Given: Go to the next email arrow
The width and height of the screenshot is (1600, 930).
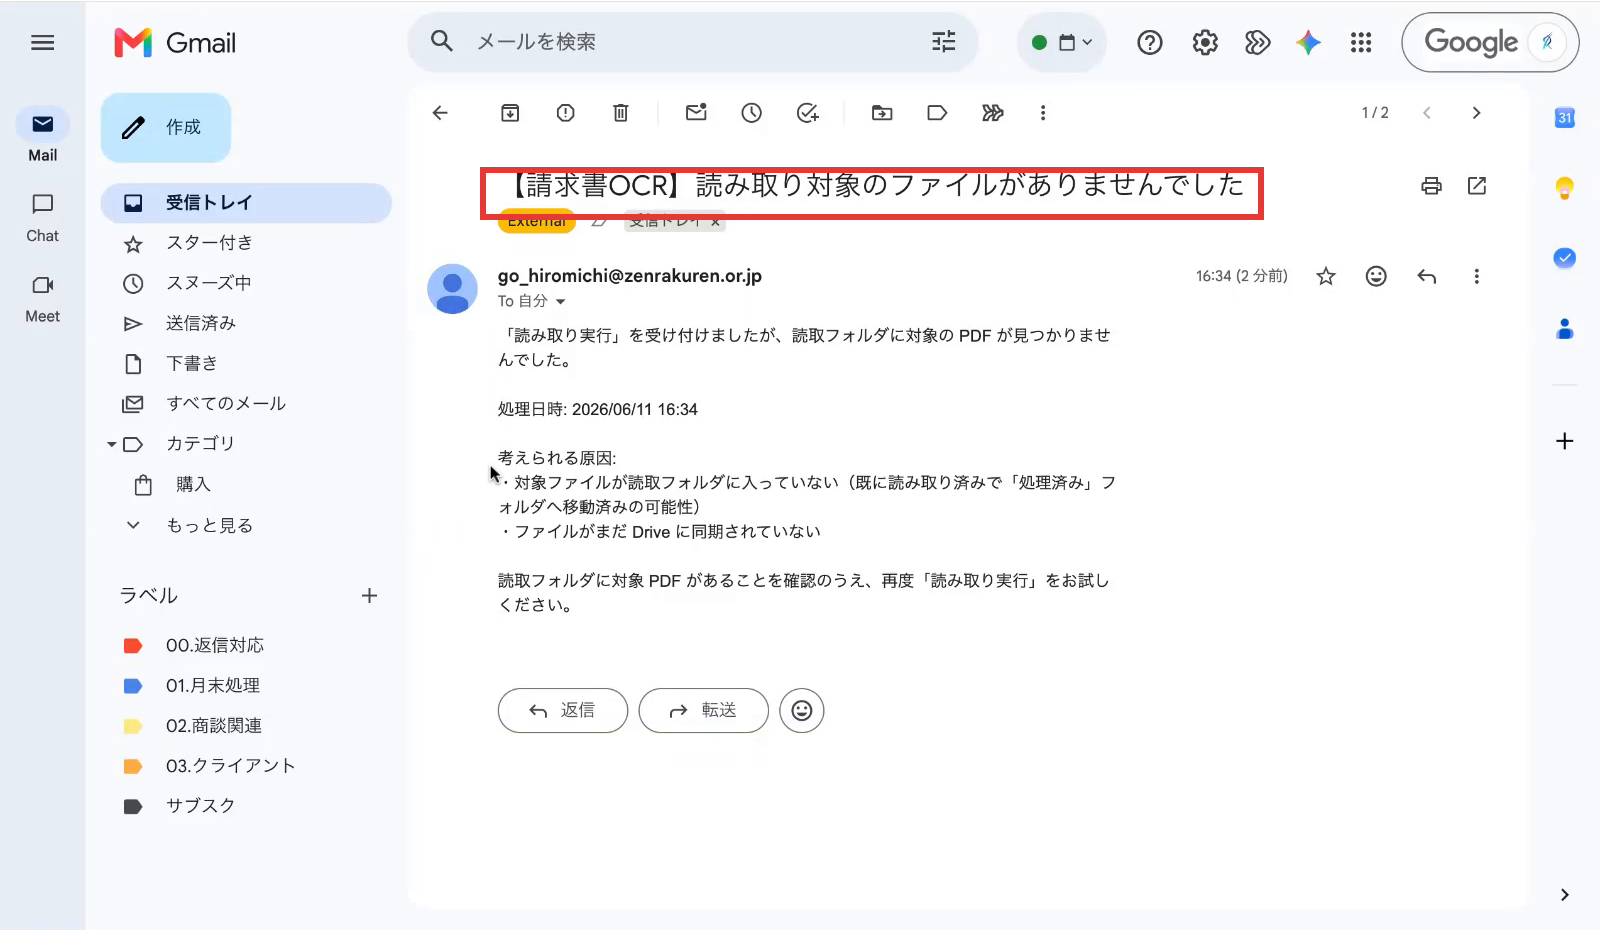Looking at the screenshot, I should point(1476,113).
